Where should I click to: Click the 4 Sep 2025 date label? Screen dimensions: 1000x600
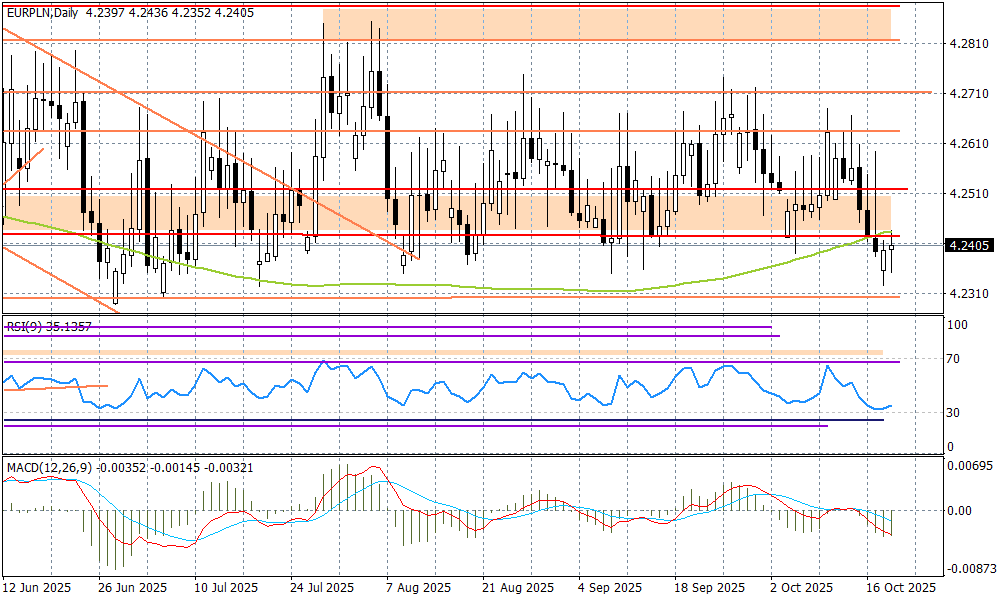click(x=607, y=588)
